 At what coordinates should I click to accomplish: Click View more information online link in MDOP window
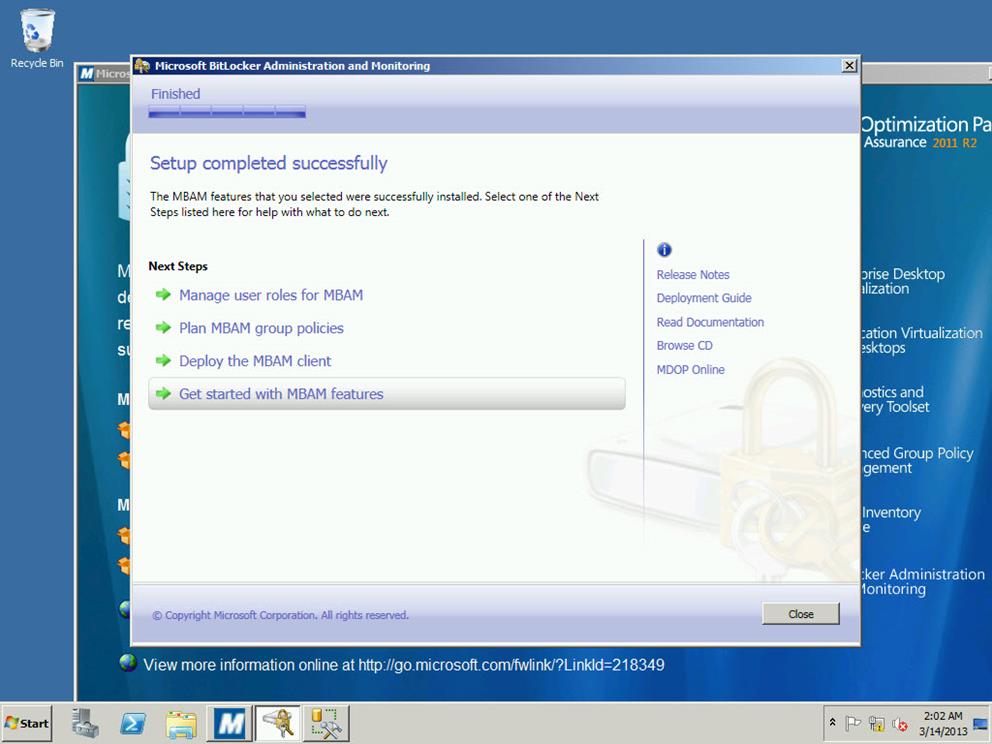[x=404, y=665]
